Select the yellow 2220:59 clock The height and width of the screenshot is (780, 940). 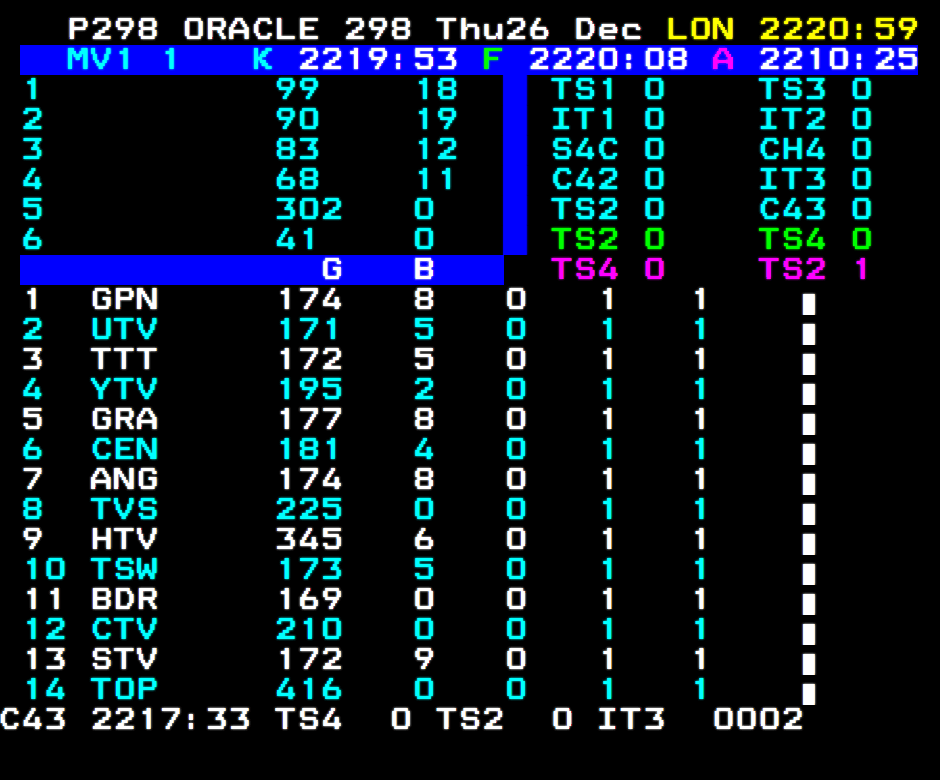click(x=838, y=29)
